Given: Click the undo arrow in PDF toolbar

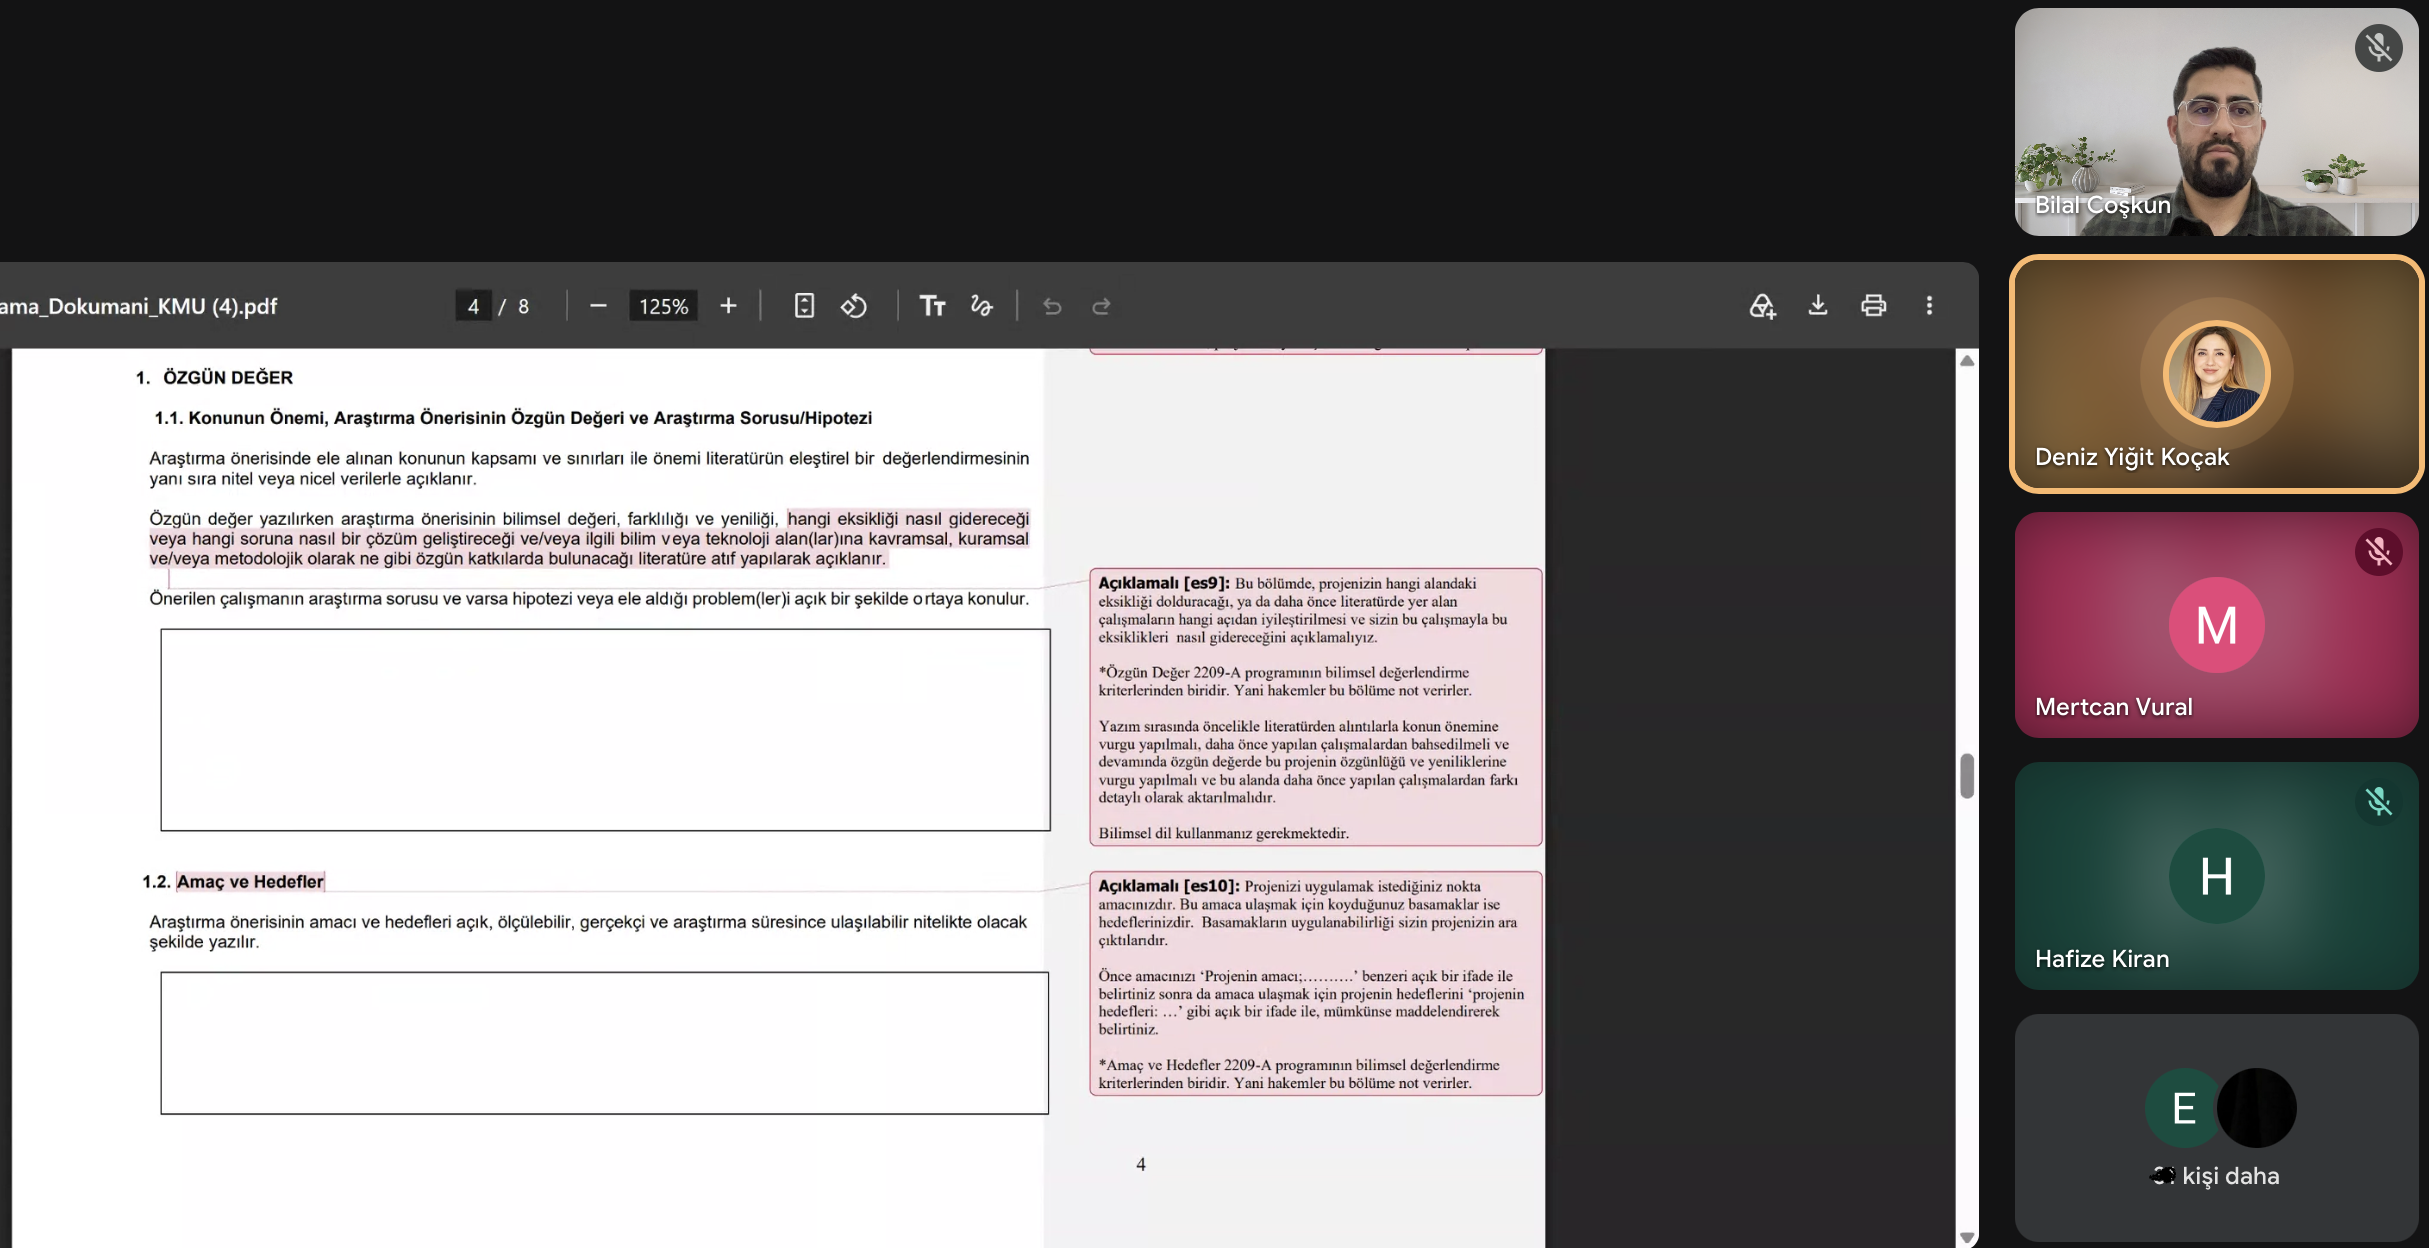Looking at the screenshot, I should click(x=1052, y=306).
